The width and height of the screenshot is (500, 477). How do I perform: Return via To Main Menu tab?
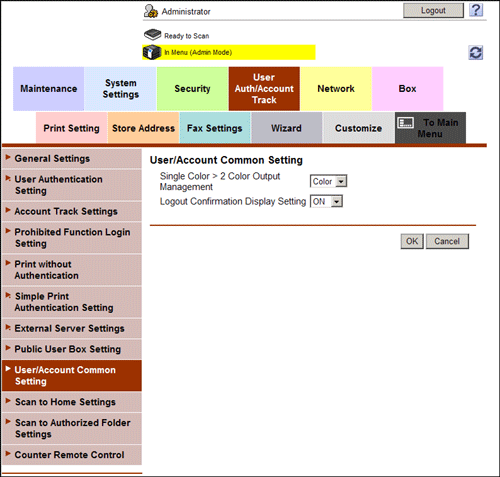point(430,128)
